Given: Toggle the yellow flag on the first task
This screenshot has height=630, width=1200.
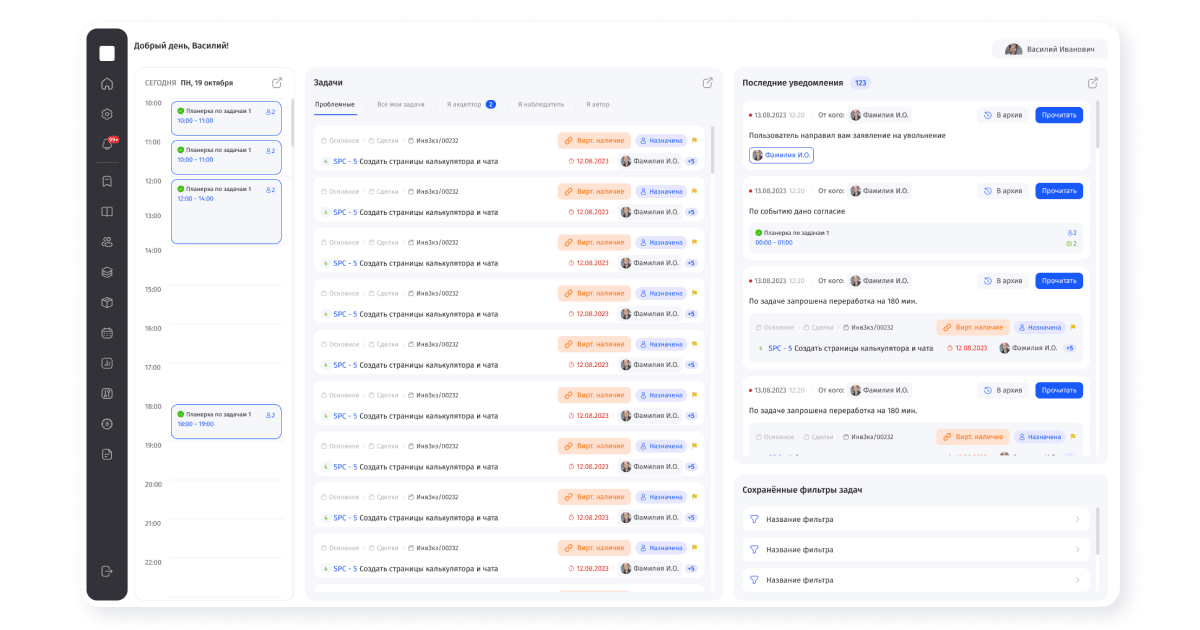Looking at the screenshot, I should tap(694, 141).
